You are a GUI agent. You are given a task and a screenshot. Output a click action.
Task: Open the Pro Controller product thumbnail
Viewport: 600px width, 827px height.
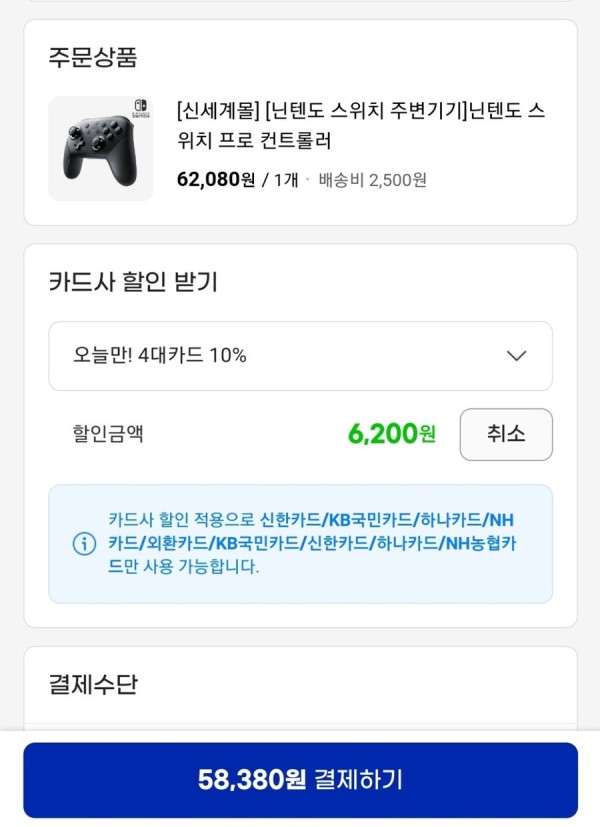[x=101, y=148]
